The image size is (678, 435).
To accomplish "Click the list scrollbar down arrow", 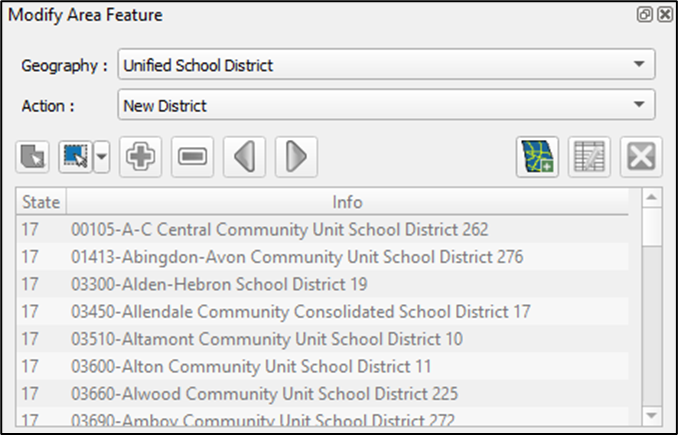I will coord(652,414).
